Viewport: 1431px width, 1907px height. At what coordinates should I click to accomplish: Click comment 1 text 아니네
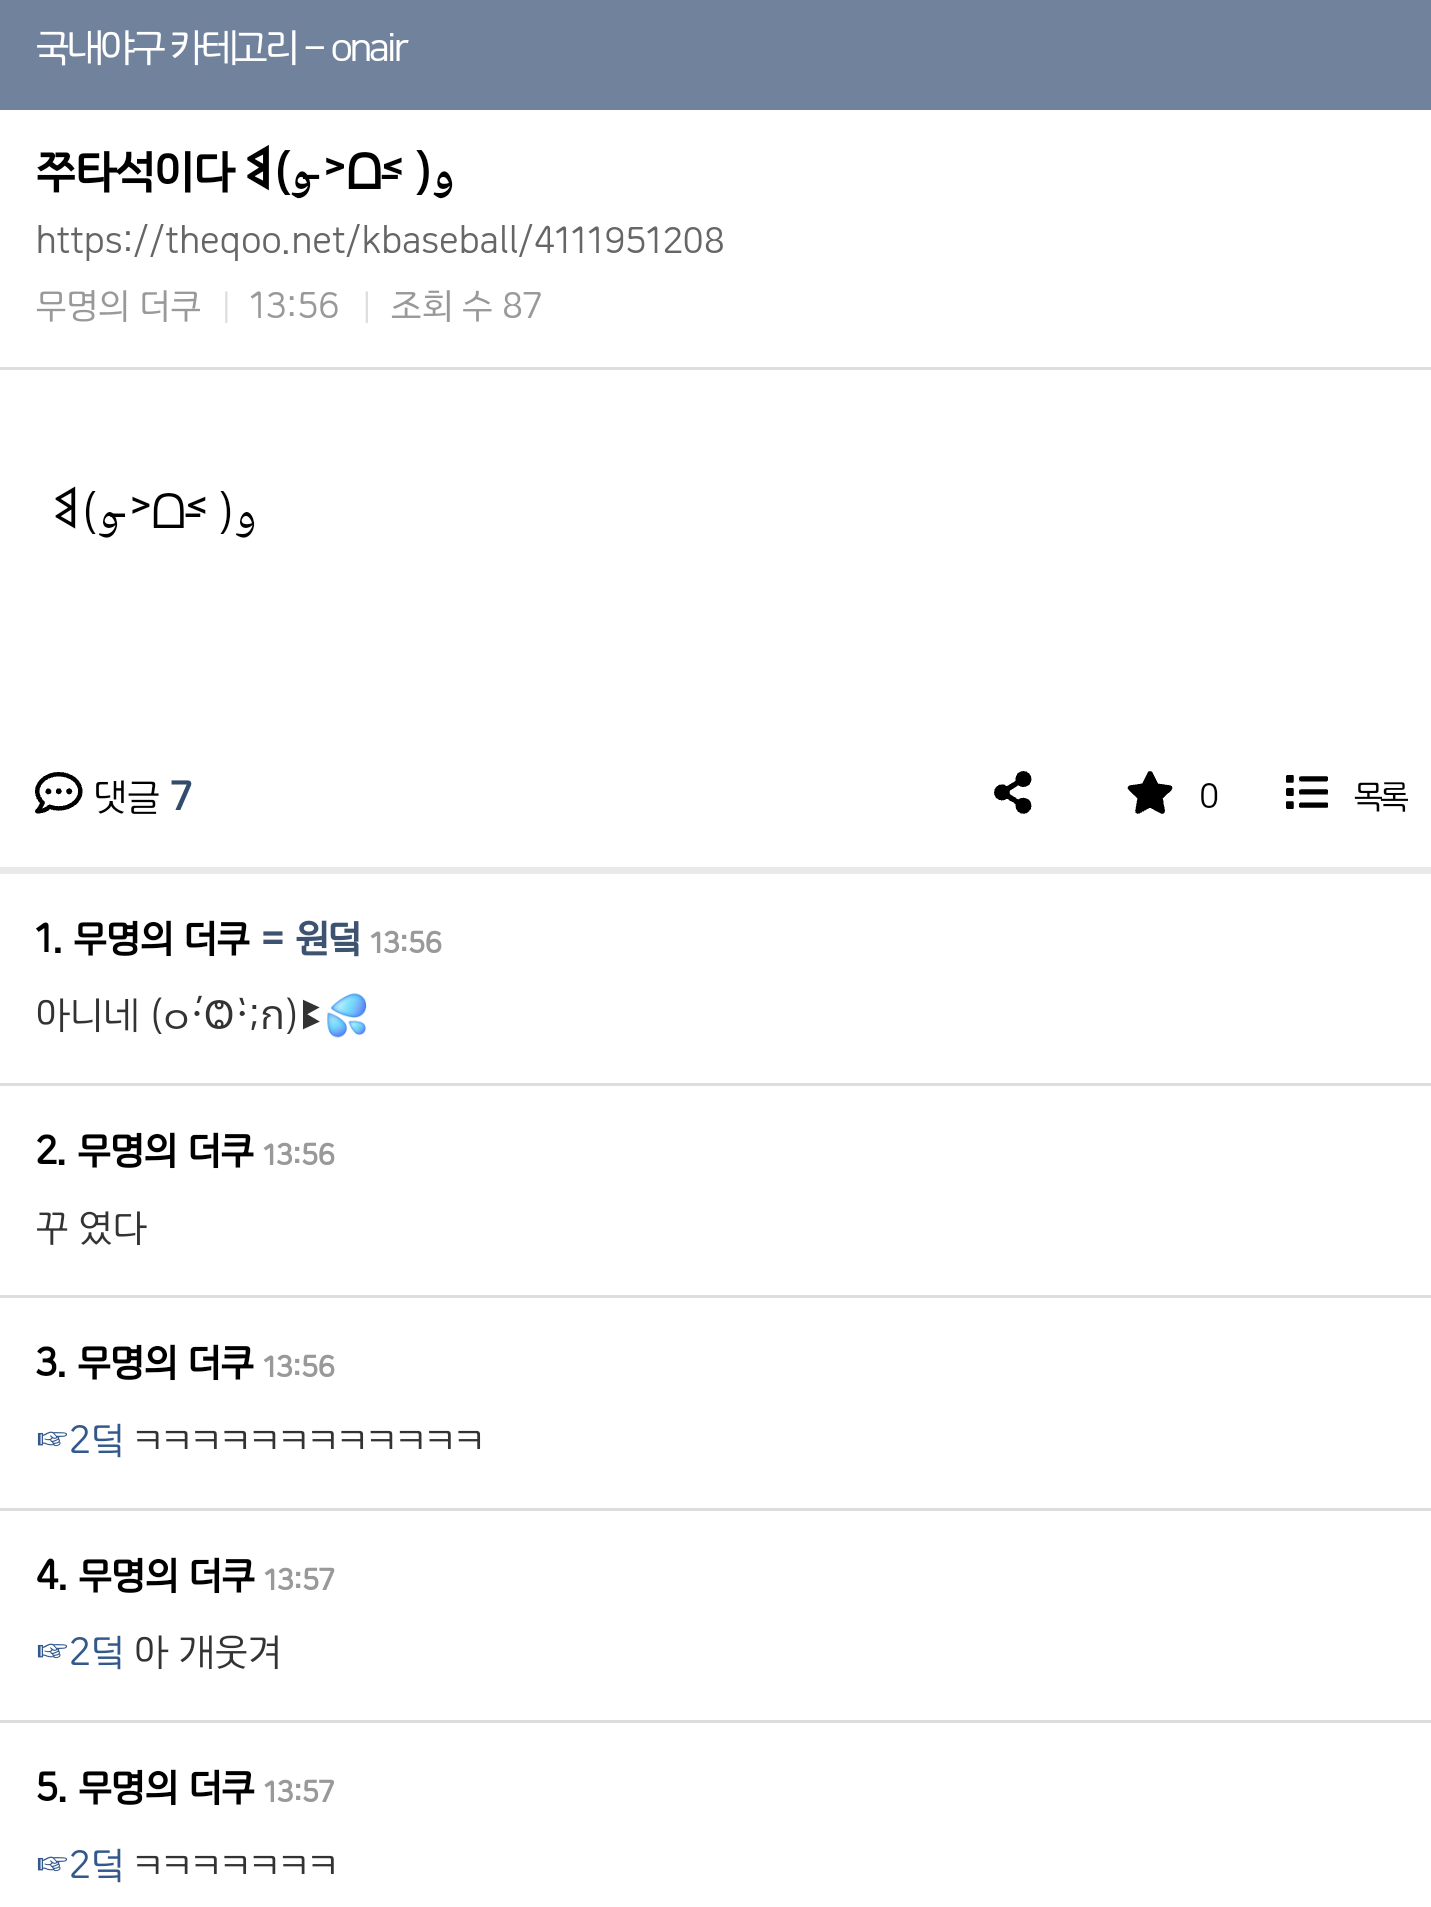coord(87,1014)
